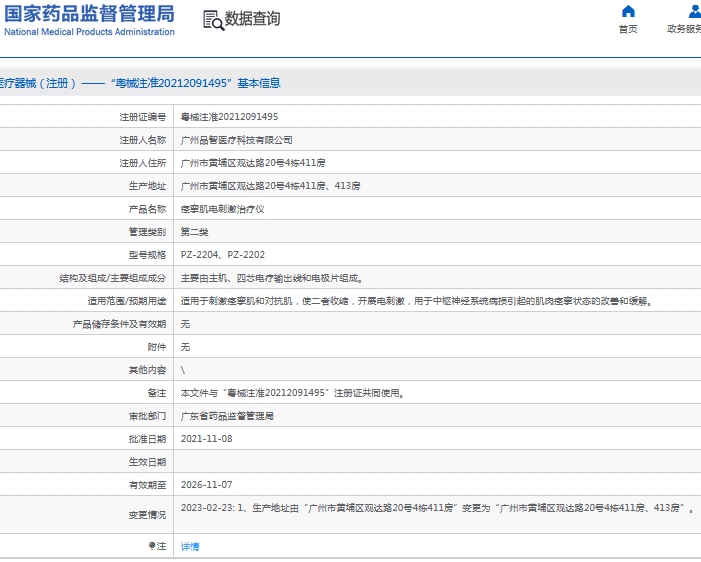Click the 批准日期 label
The width and height of the screenshot is (701, 562).
[147, 439]
